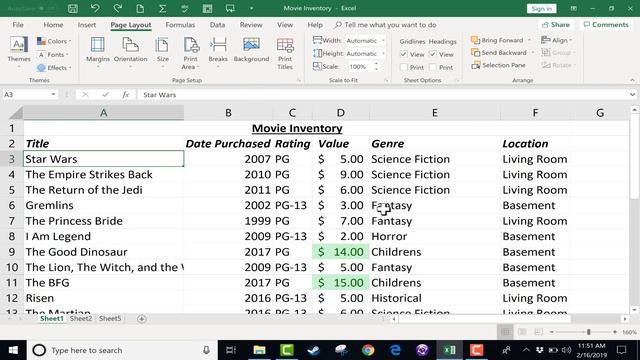Screen dimensions: 640x360
Task: Set a sheet Background image
Action: point(251,50)
